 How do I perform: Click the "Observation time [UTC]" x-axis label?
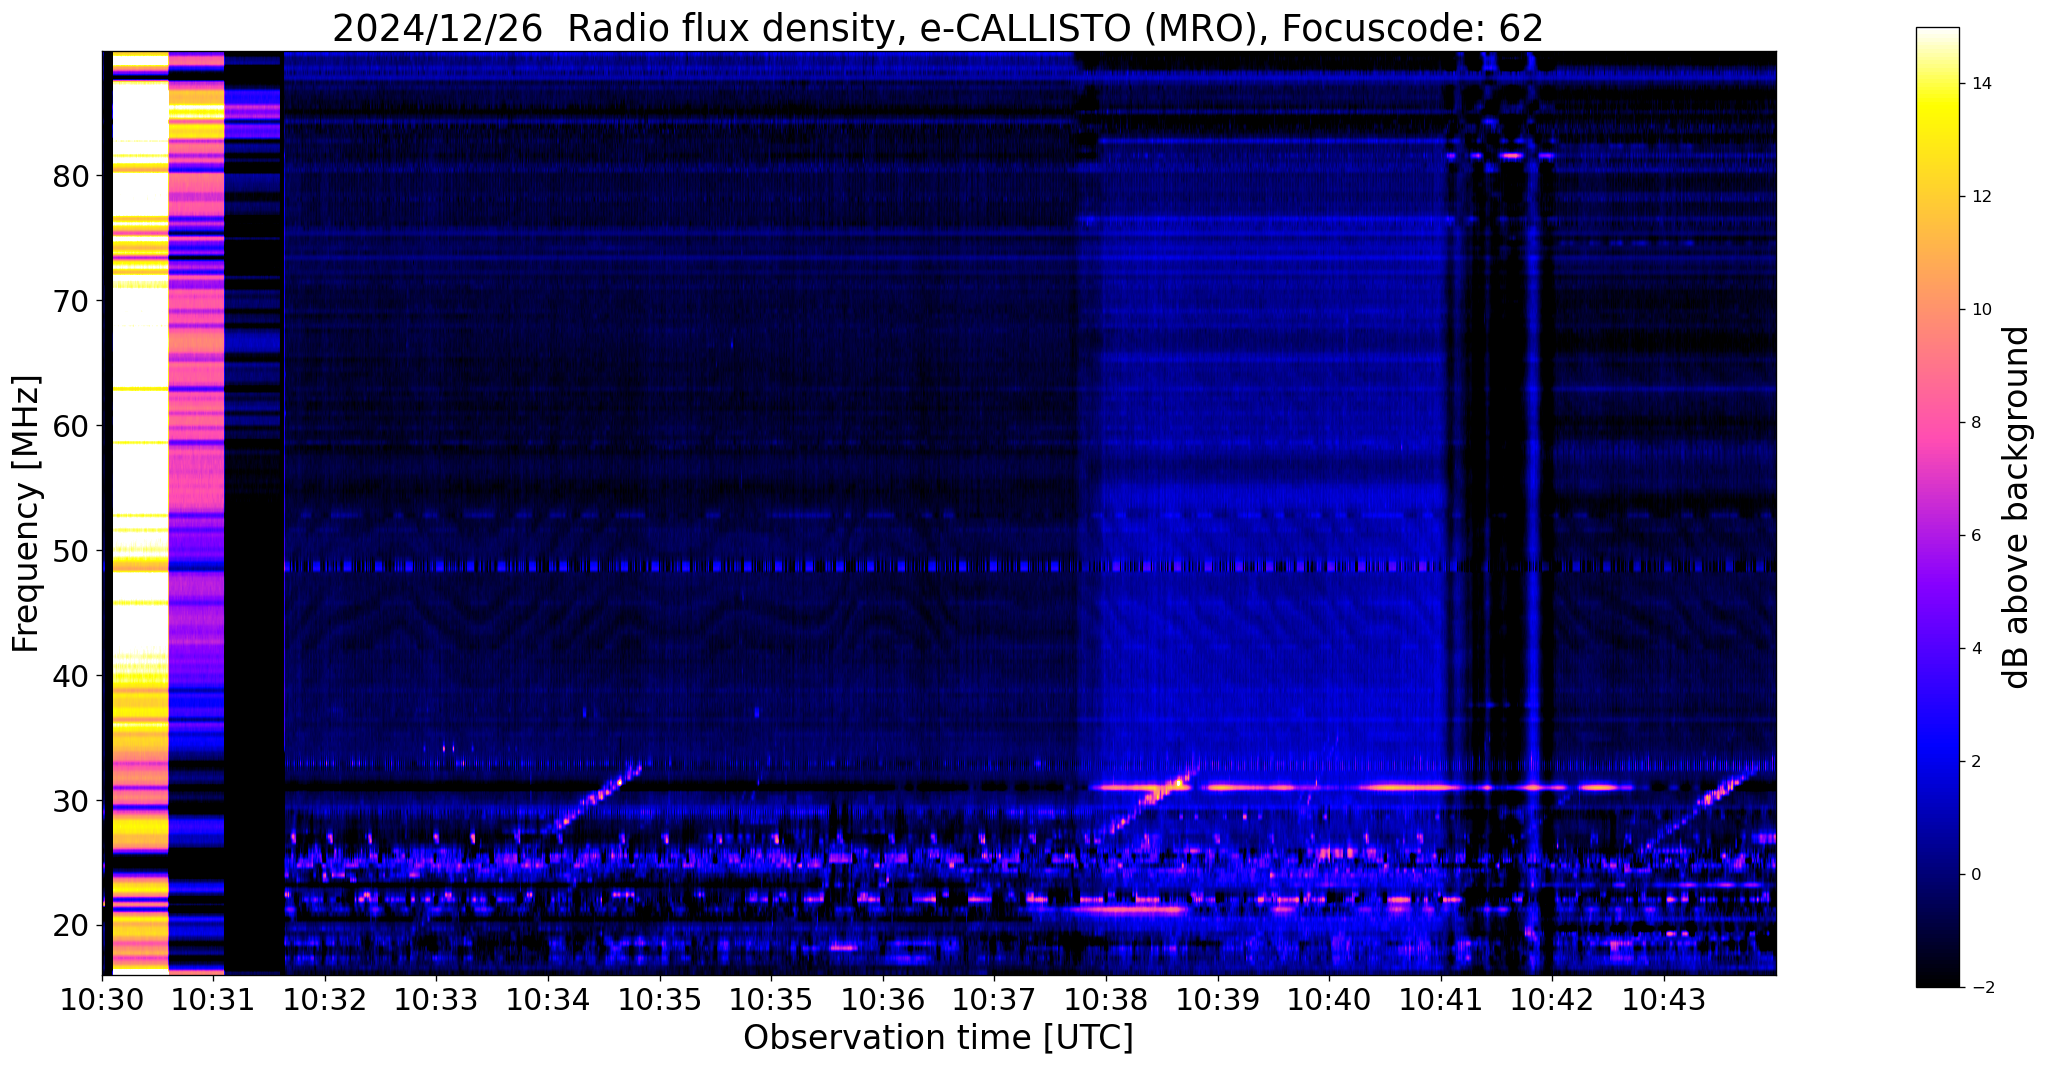(938, 1038)
